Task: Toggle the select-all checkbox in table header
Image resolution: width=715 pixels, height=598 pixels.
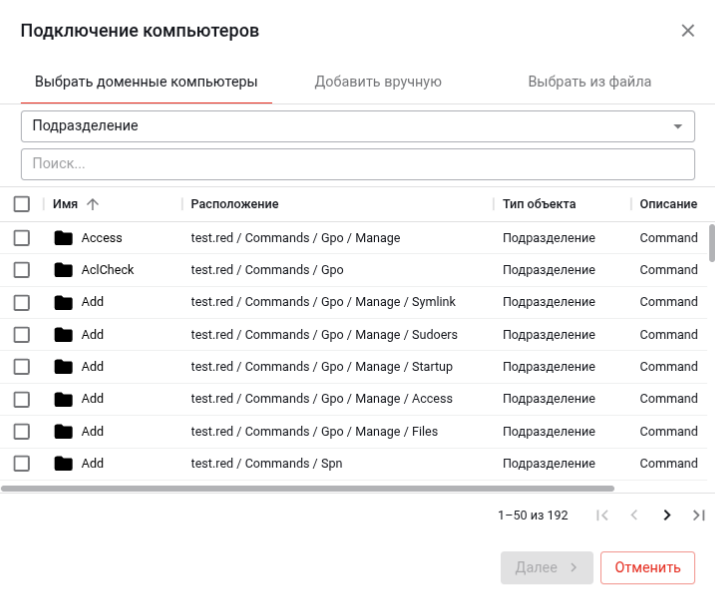Action: coord(22,204)
